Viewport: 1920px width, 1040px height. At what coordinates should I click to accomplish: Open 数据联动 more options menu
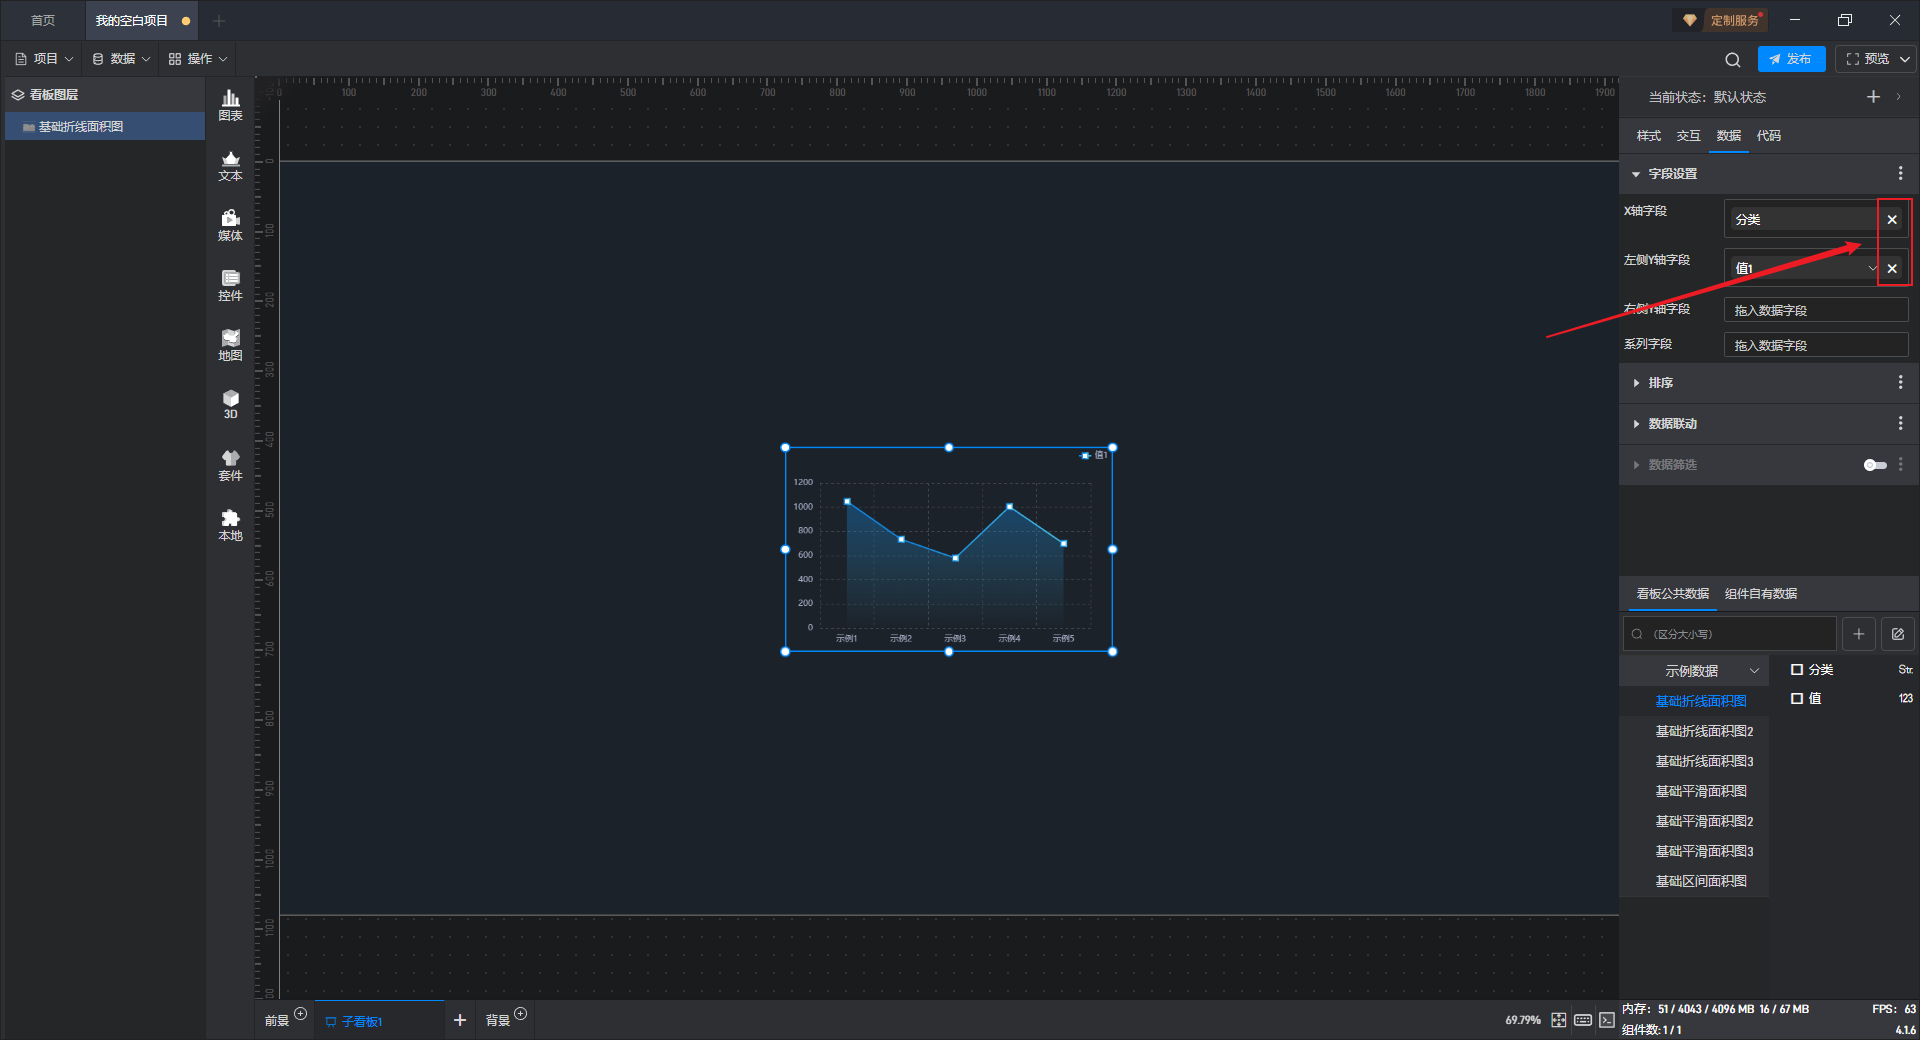[x=1900, y=424]
